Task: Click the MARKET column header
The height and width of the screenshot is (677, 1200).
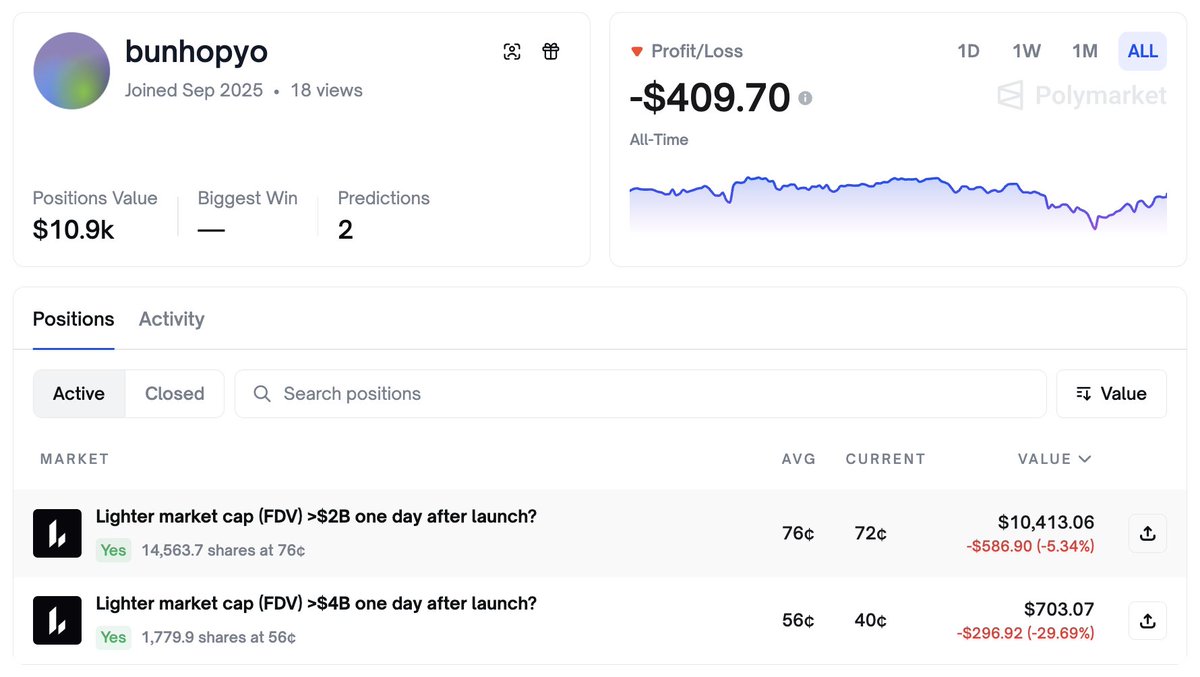Action: 74,459
